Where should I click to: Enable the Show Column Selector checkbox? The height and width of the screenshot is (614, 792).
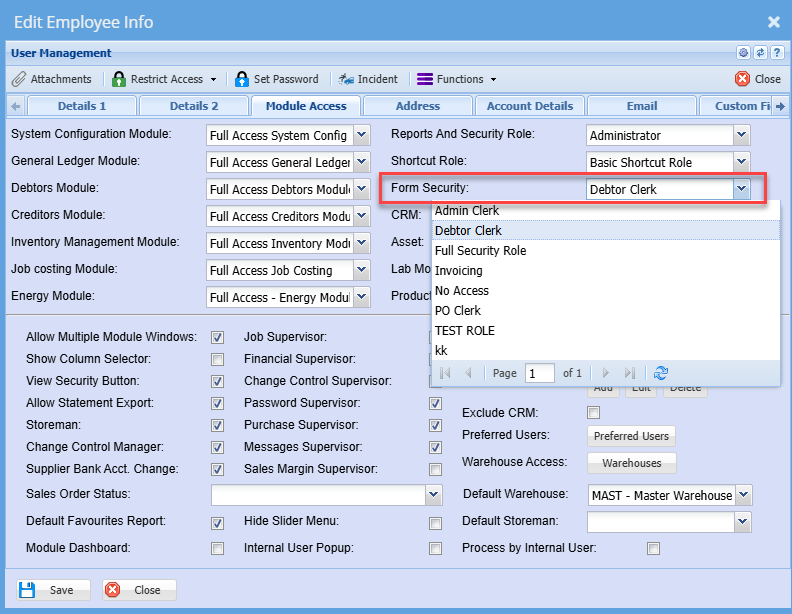pyautogui.click(x=217, y=359)
